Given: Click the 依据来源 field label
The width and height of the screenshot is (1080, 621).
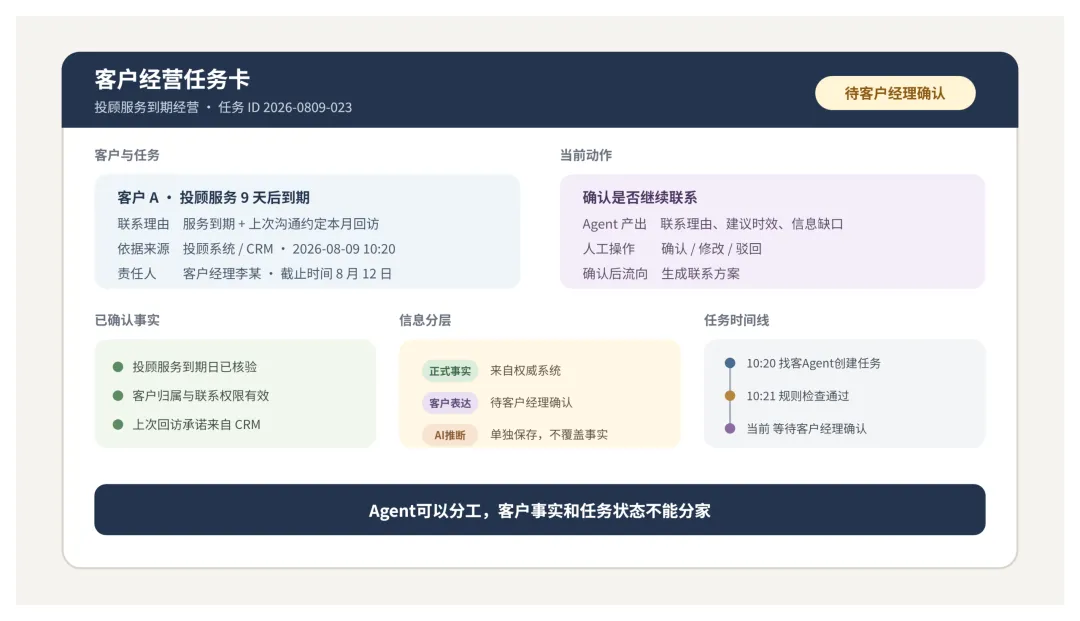Looking at the screenshot, I should click(x=143, y=249).
